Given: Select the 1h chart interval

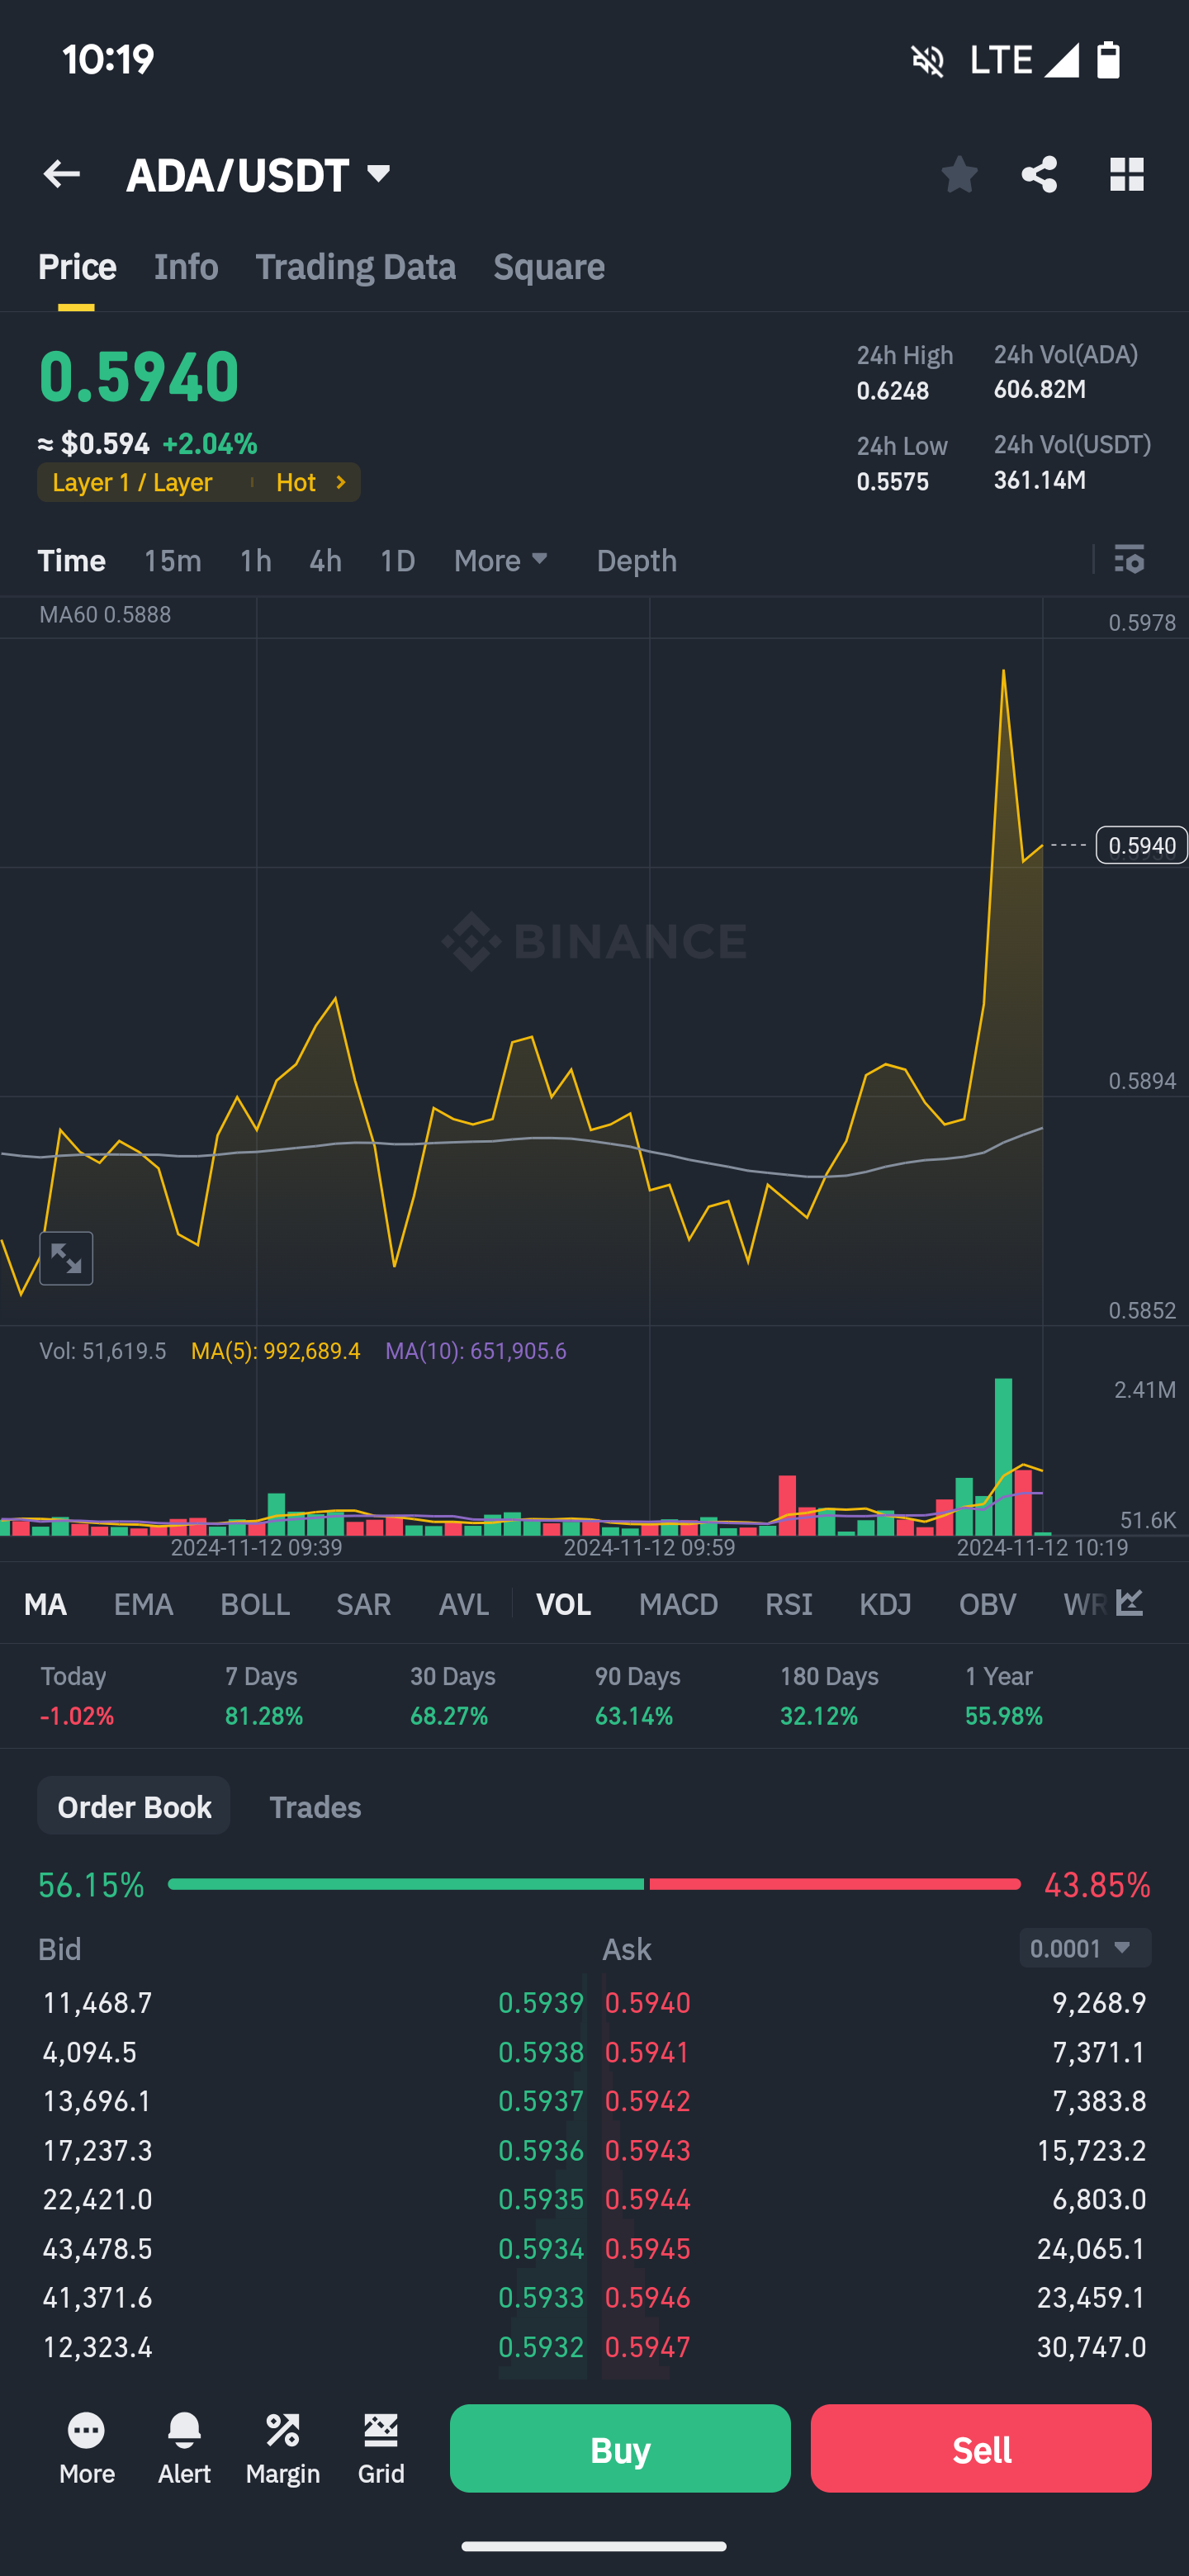Looking at the screenshot, I should [256, 560].
